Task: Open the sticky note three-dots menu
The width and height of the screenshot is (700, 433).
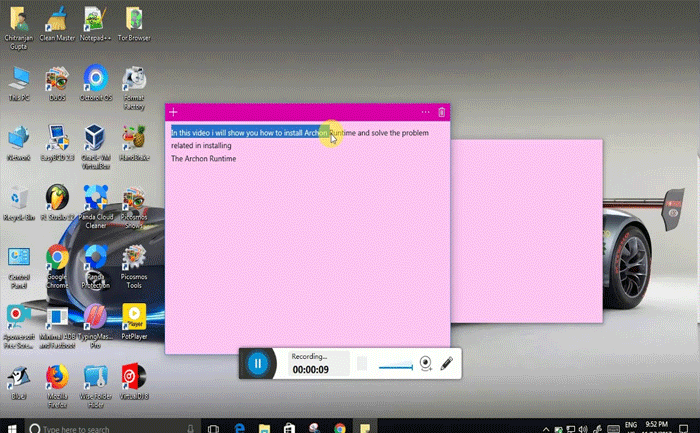Action: (x=425, y=112)
